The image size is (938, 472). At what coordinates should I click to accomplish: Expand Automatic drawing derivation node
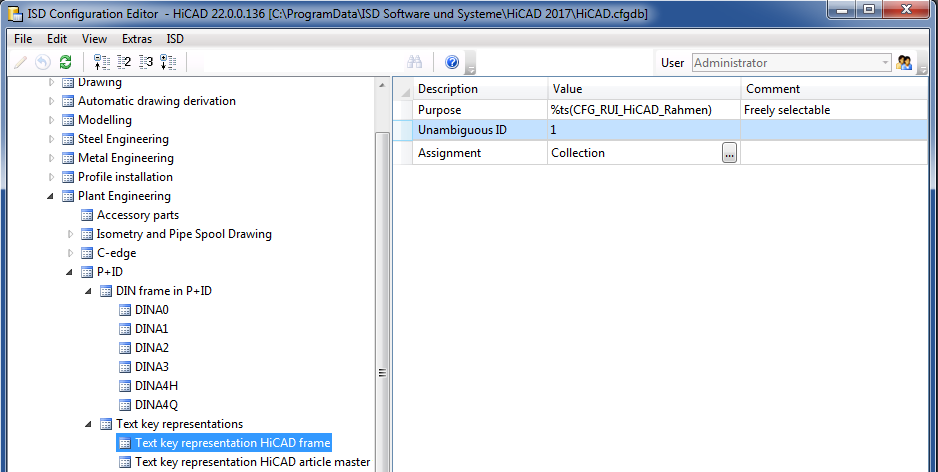pos(51,101)
